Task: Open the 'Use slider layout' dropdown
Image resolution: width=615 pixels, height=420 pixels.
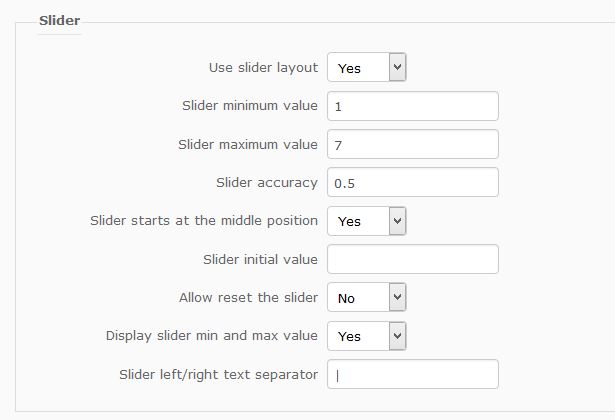Action: click(366, 68)
